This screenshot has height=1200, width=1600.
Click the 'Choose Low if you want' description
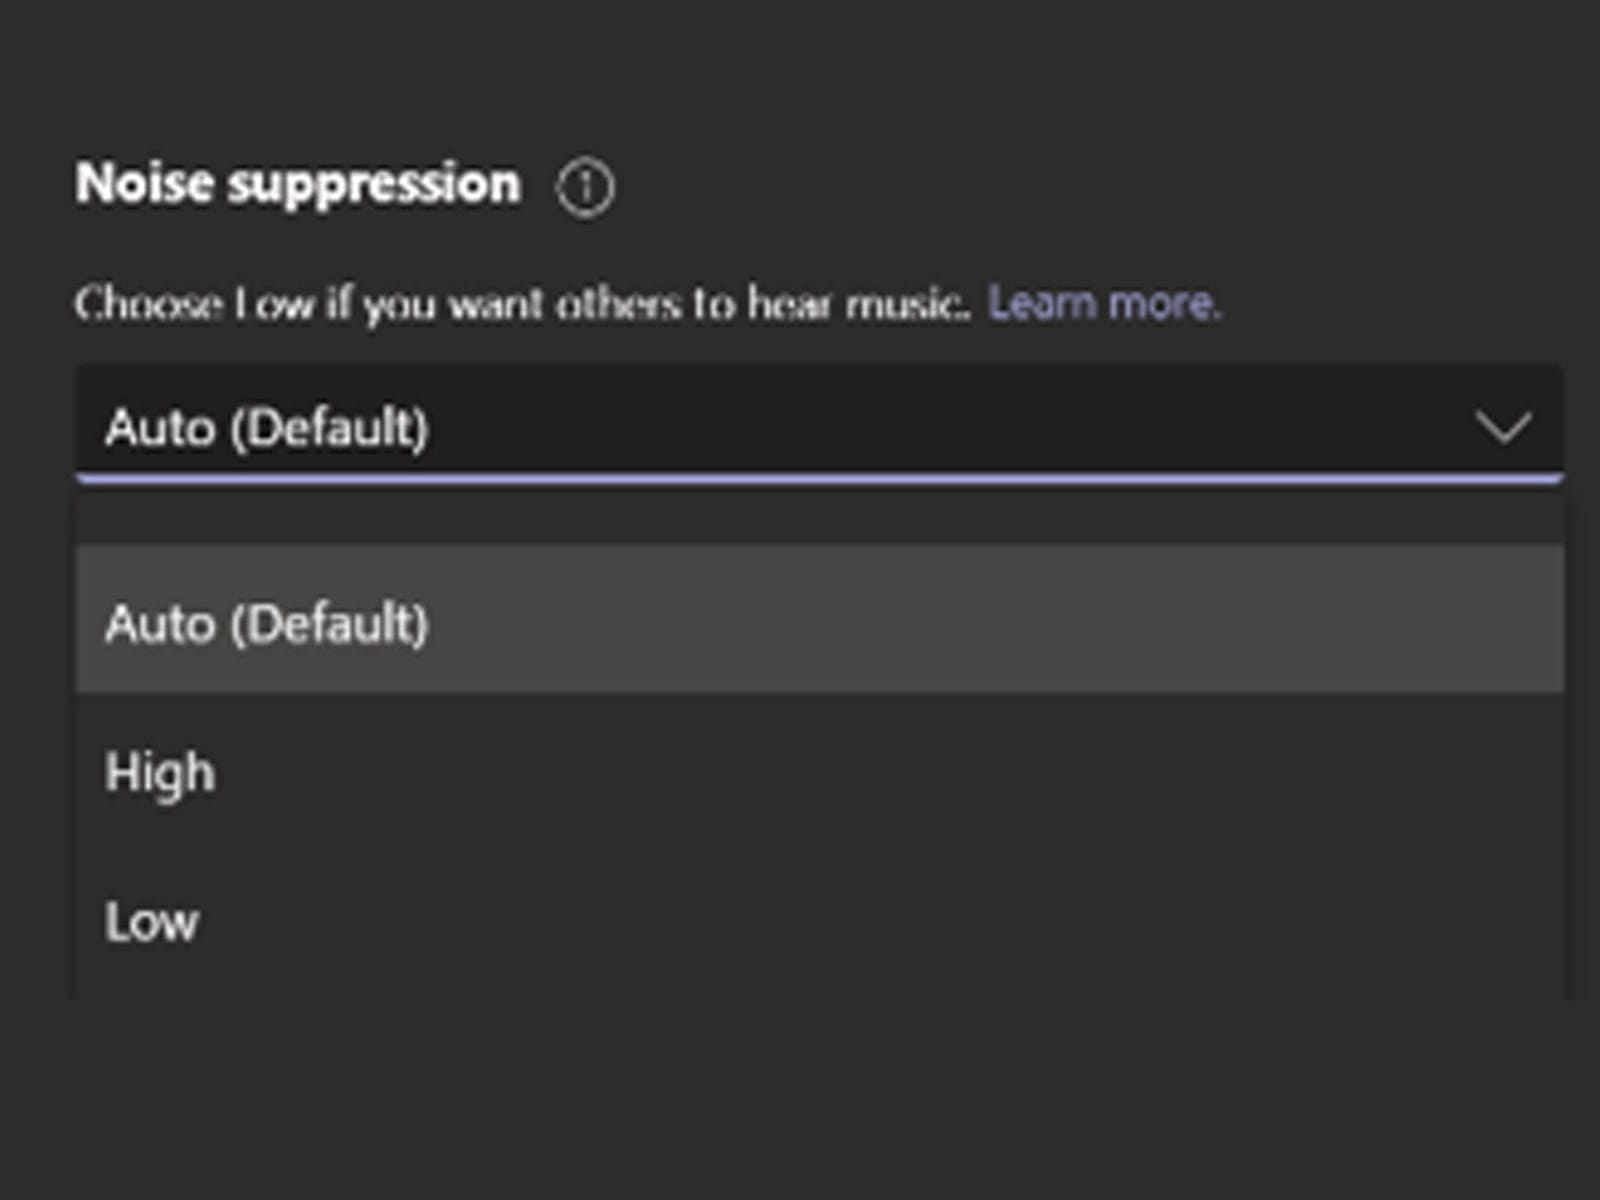pos(400,303)
